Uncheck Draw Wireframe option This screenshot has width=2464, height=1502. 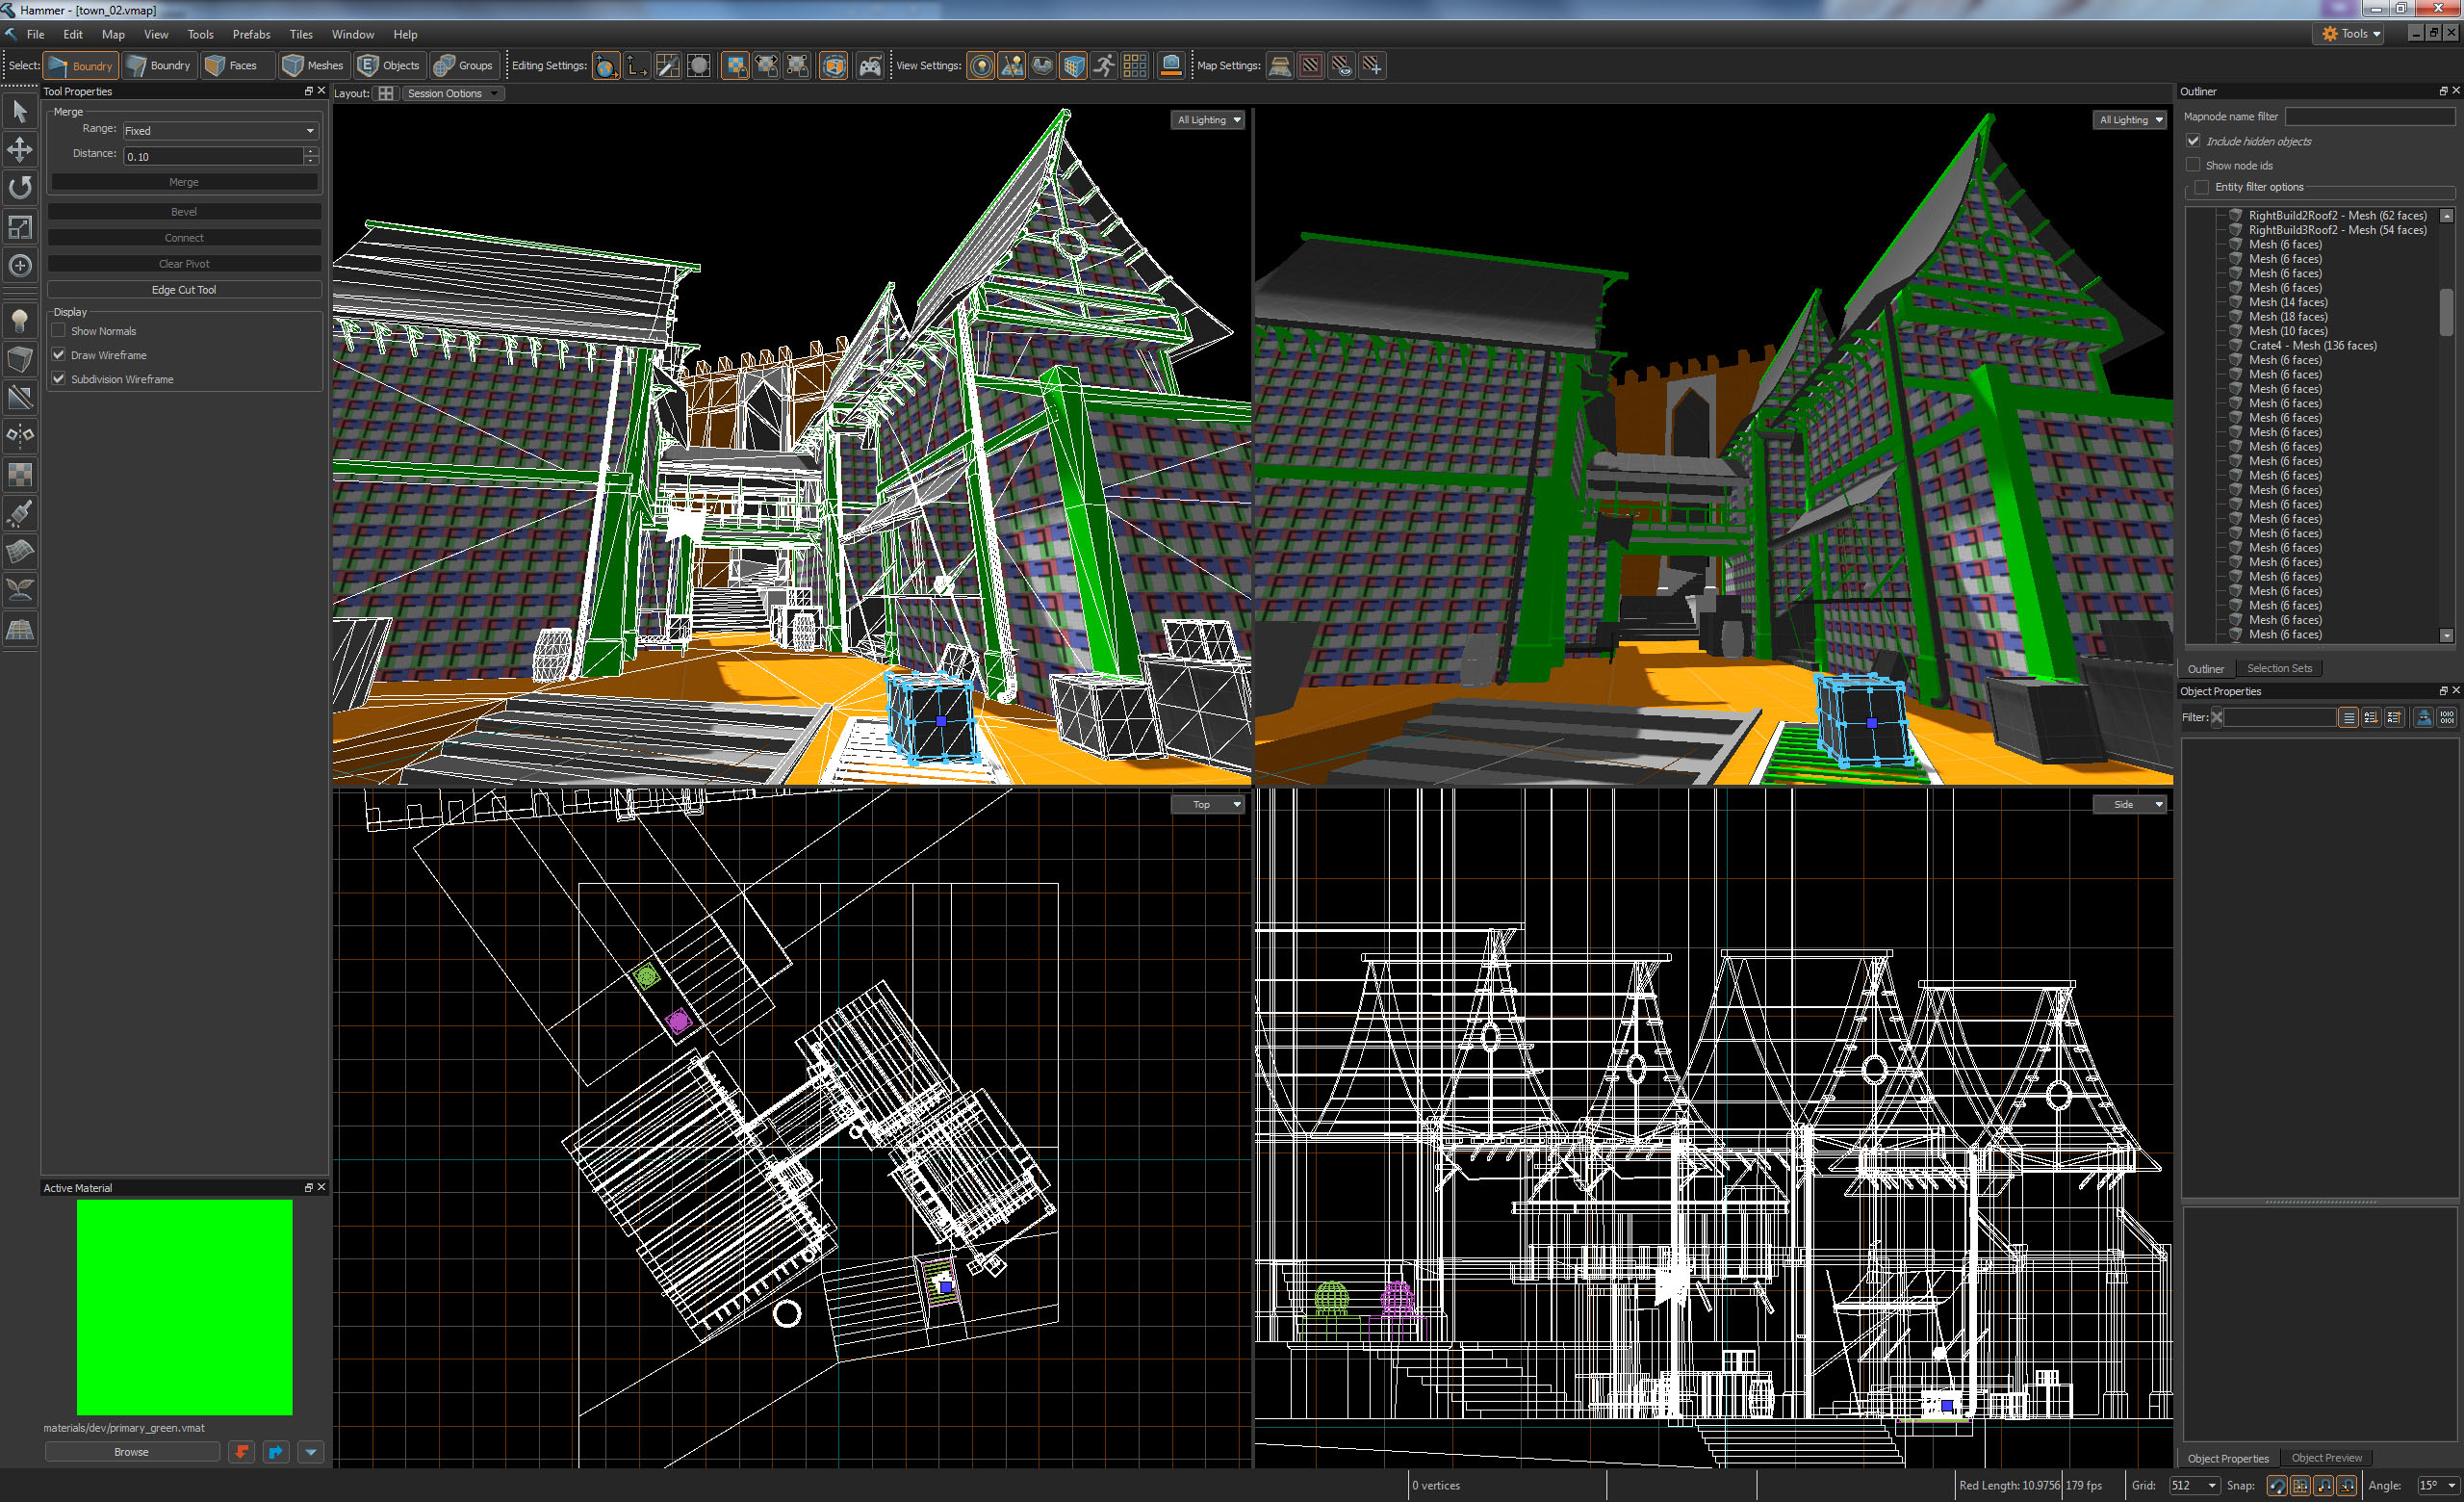(59, 355)
